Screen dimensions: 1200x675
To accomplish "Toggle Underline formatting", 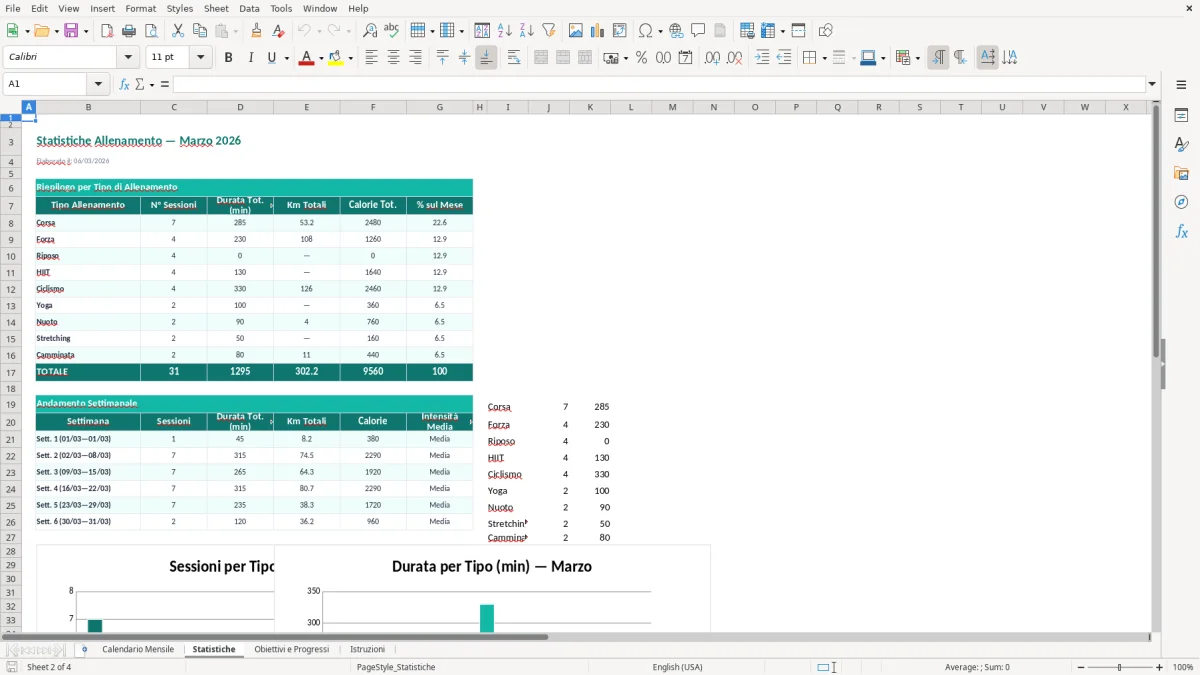I will [271, 58].
